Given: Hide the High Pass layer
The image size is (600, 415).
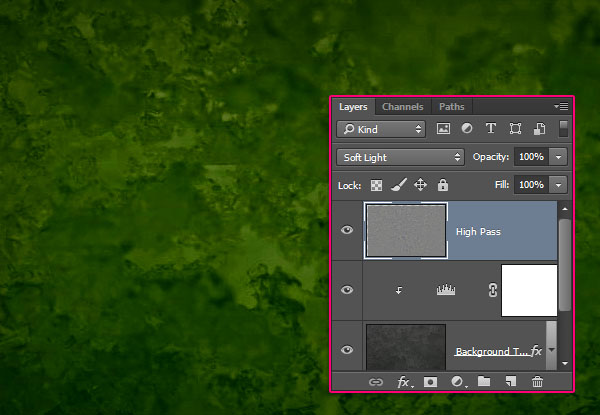Looking at the screenshot, I should click(347, 231).
